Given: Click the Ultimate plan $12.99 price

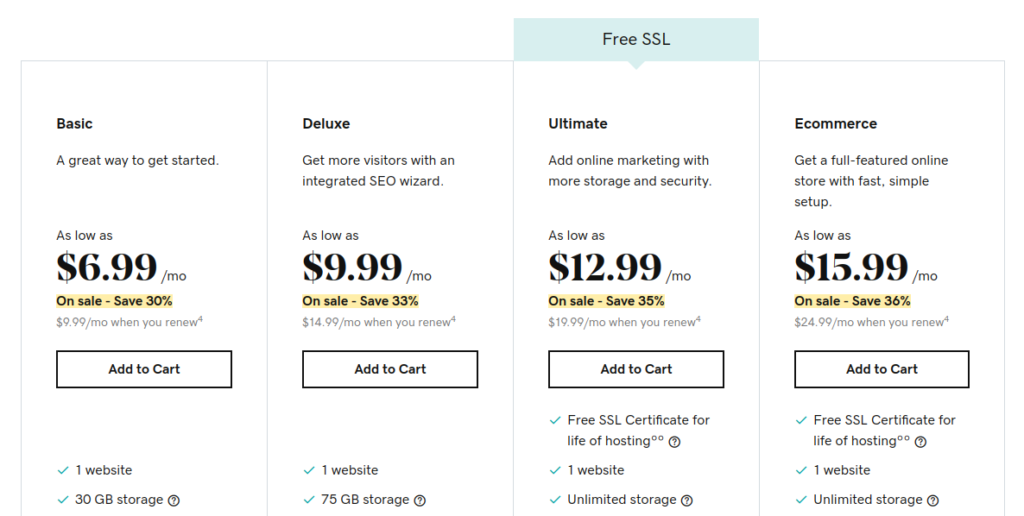Looking at the screenshot, I should point(605,266).
